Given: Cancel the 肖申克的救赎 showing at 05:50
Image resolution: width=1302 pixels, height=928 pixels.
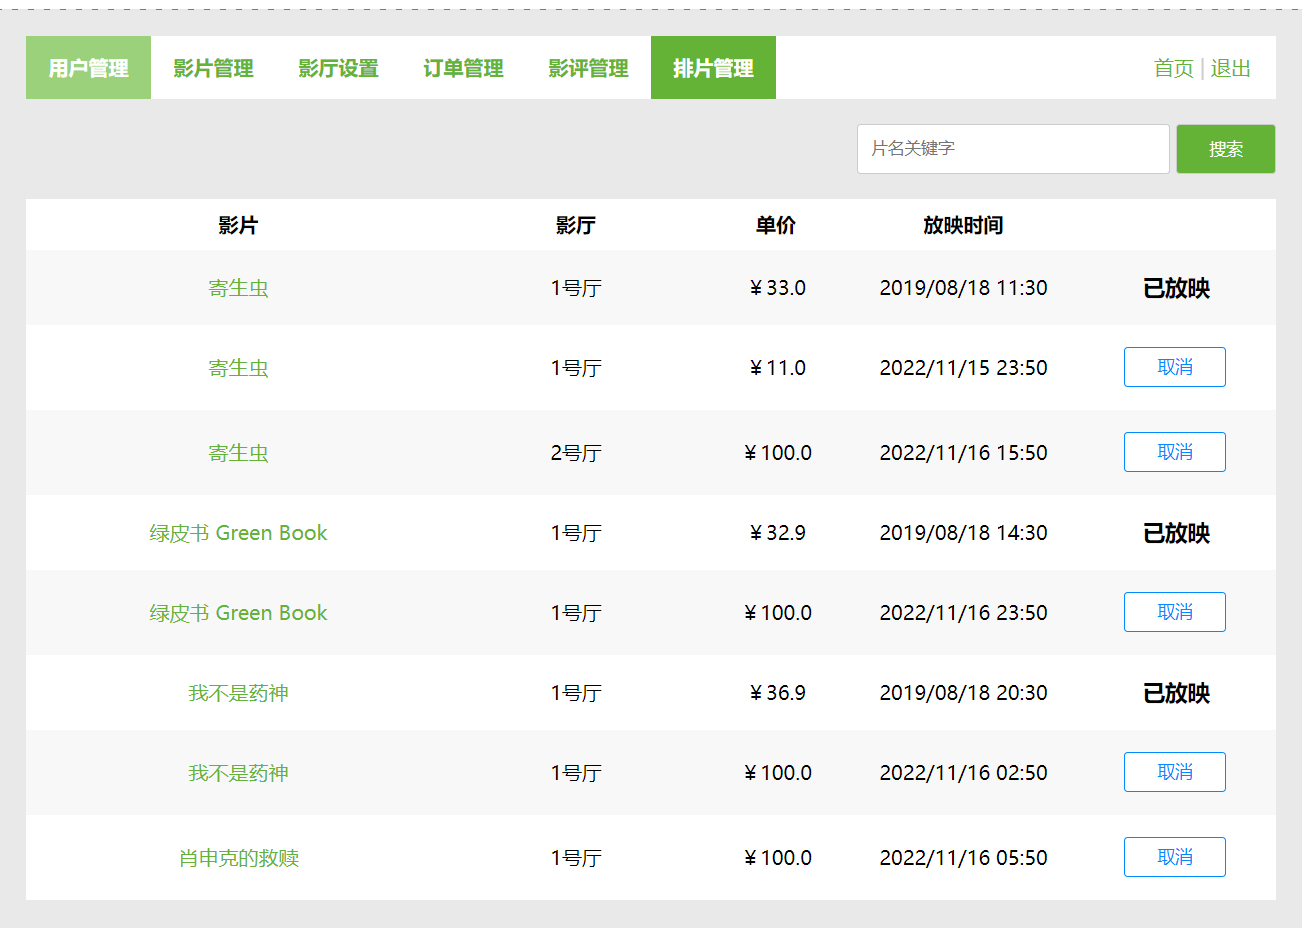Looking at the screenshot, I should [x=1174, y=857].
